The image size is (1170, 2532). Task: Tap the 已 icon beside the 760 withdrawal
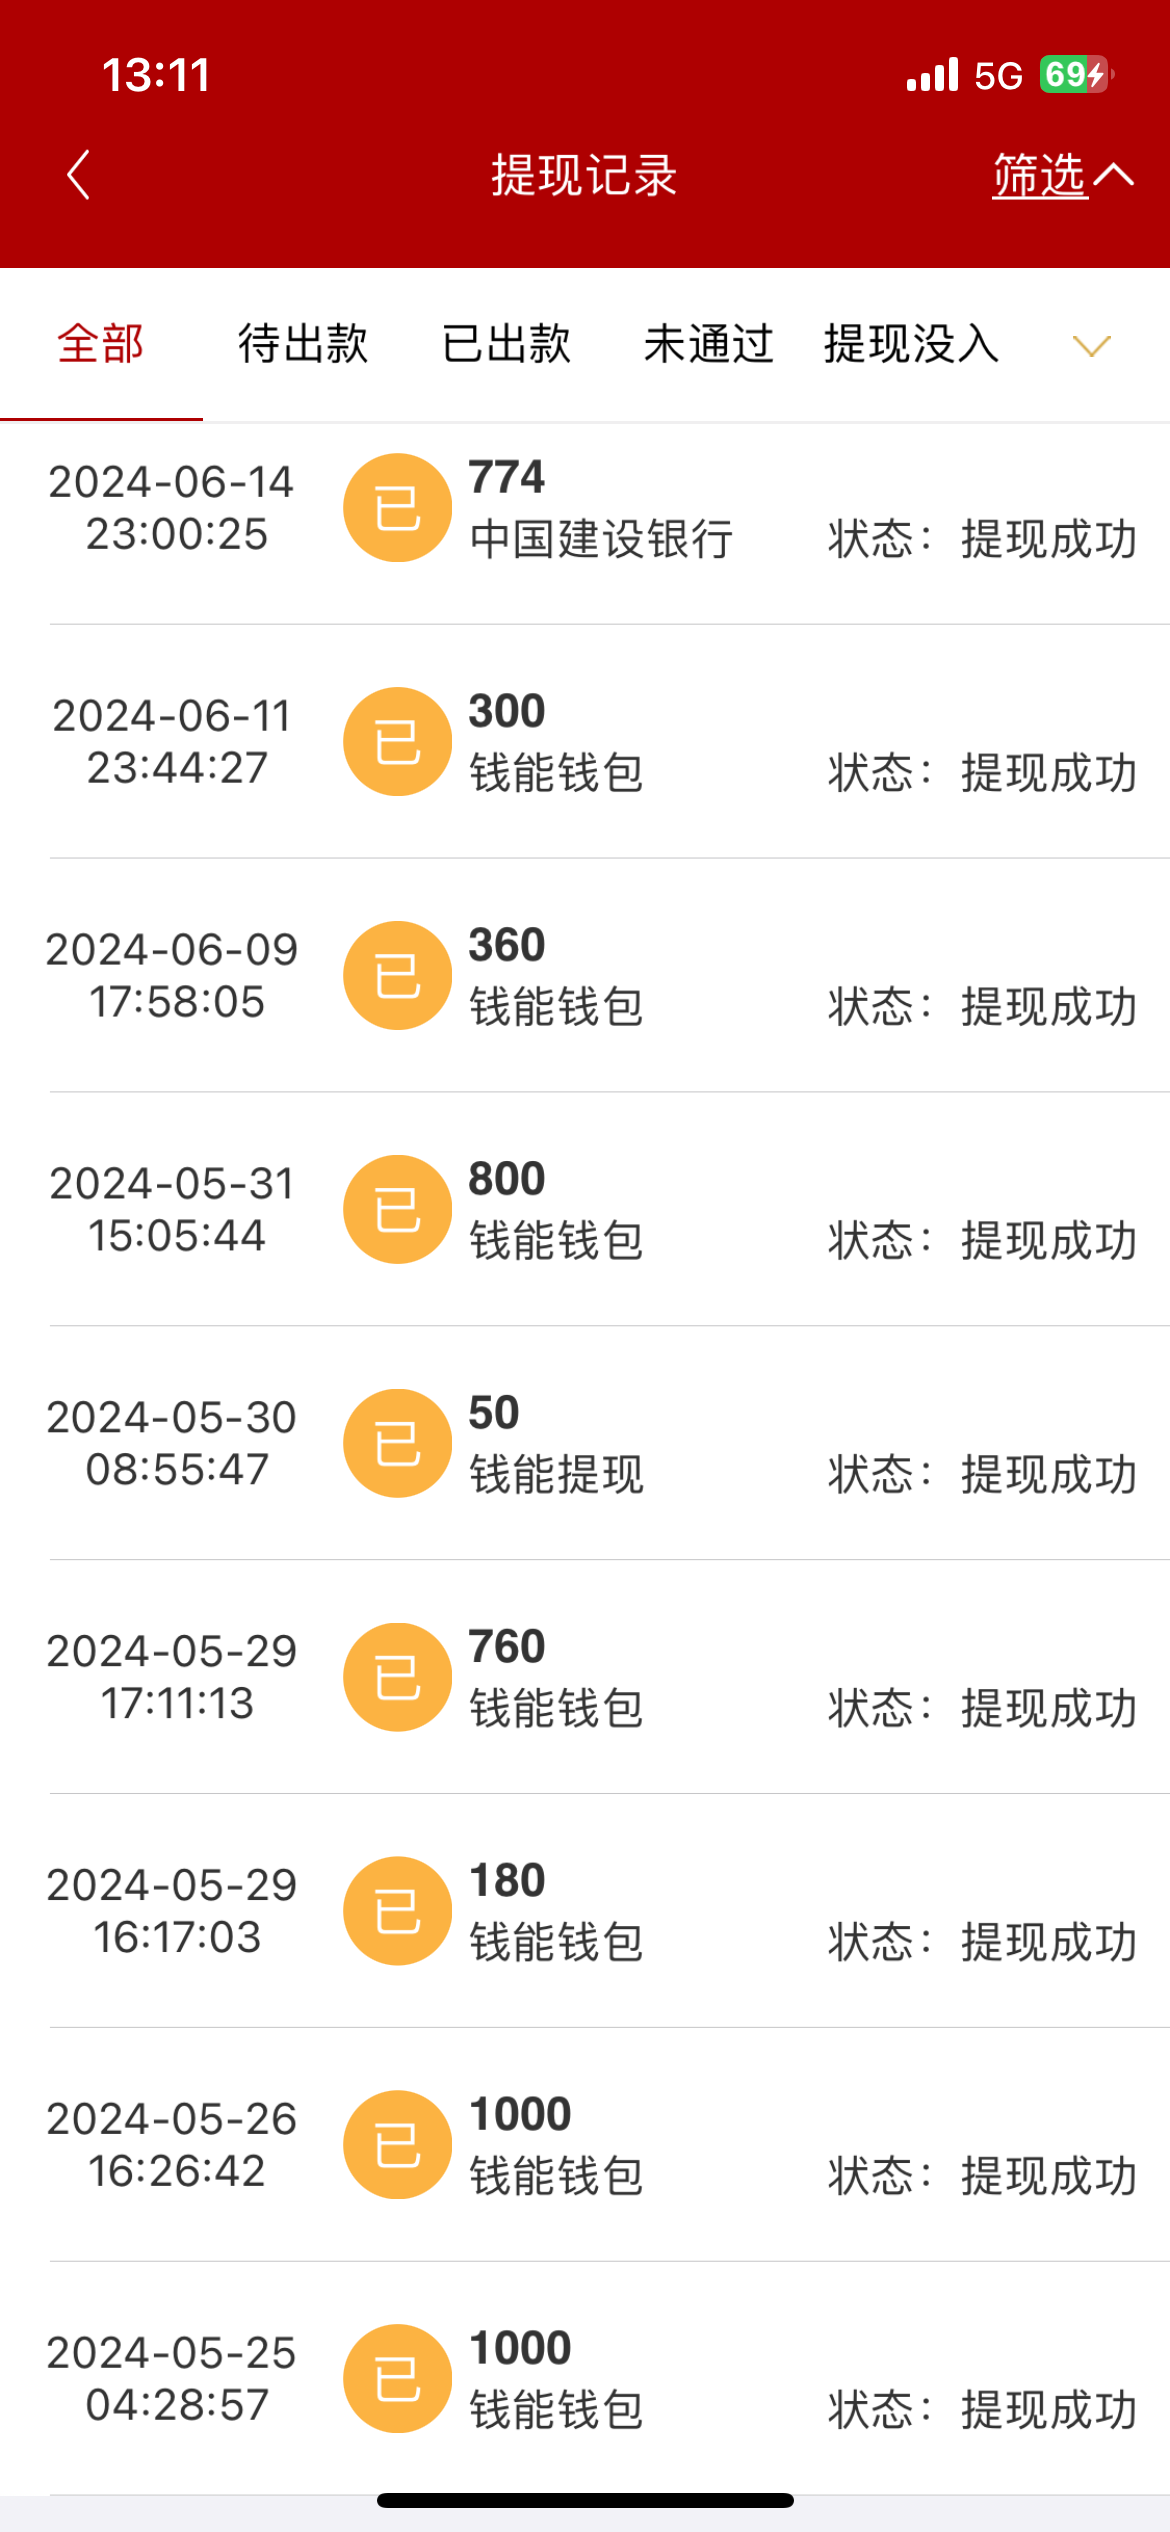pyautogui.click(x=397, y=1677)
